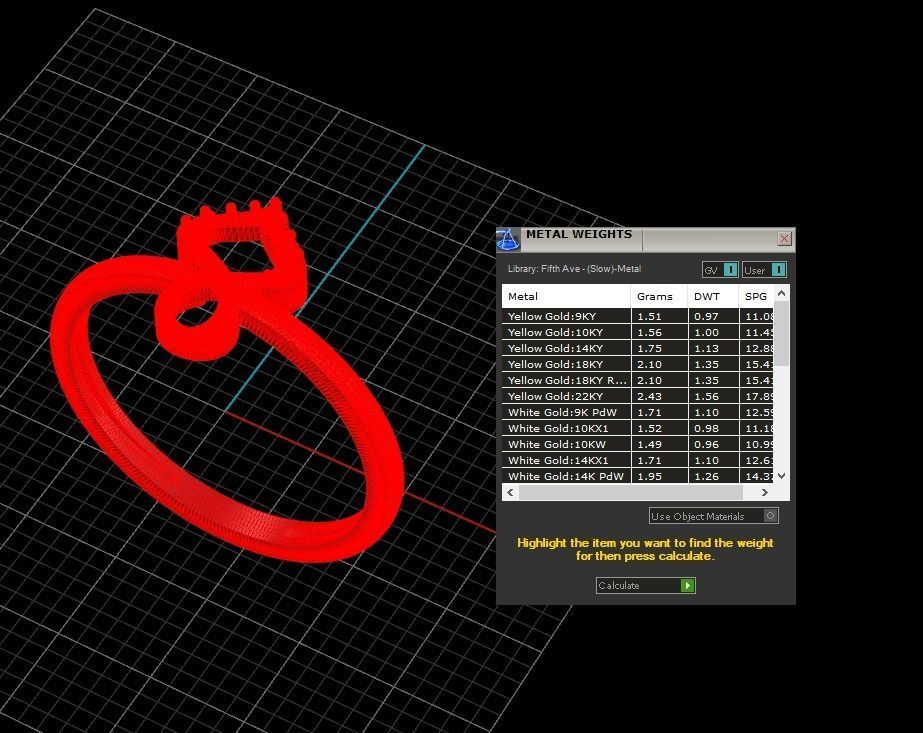The image size is (923, 733).
Task: Click the 2.43 grams value
Action: [649, 396]
